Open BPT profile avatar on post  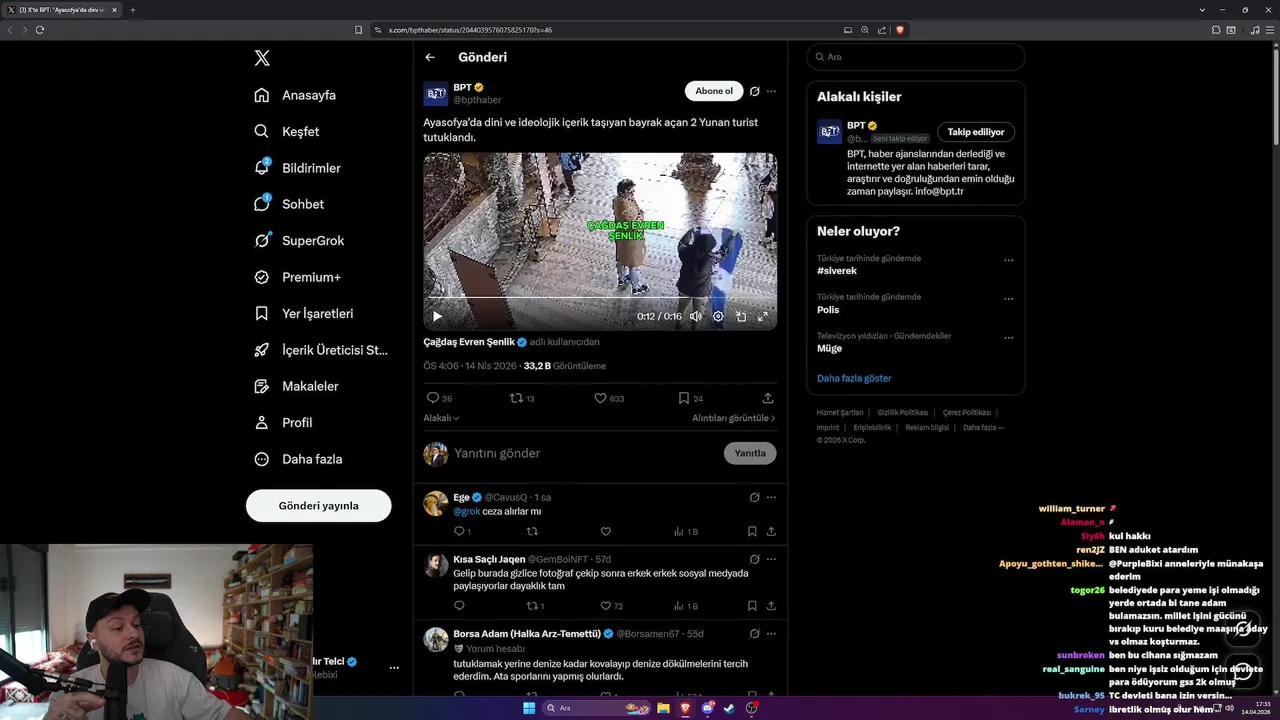pos(436,94)
